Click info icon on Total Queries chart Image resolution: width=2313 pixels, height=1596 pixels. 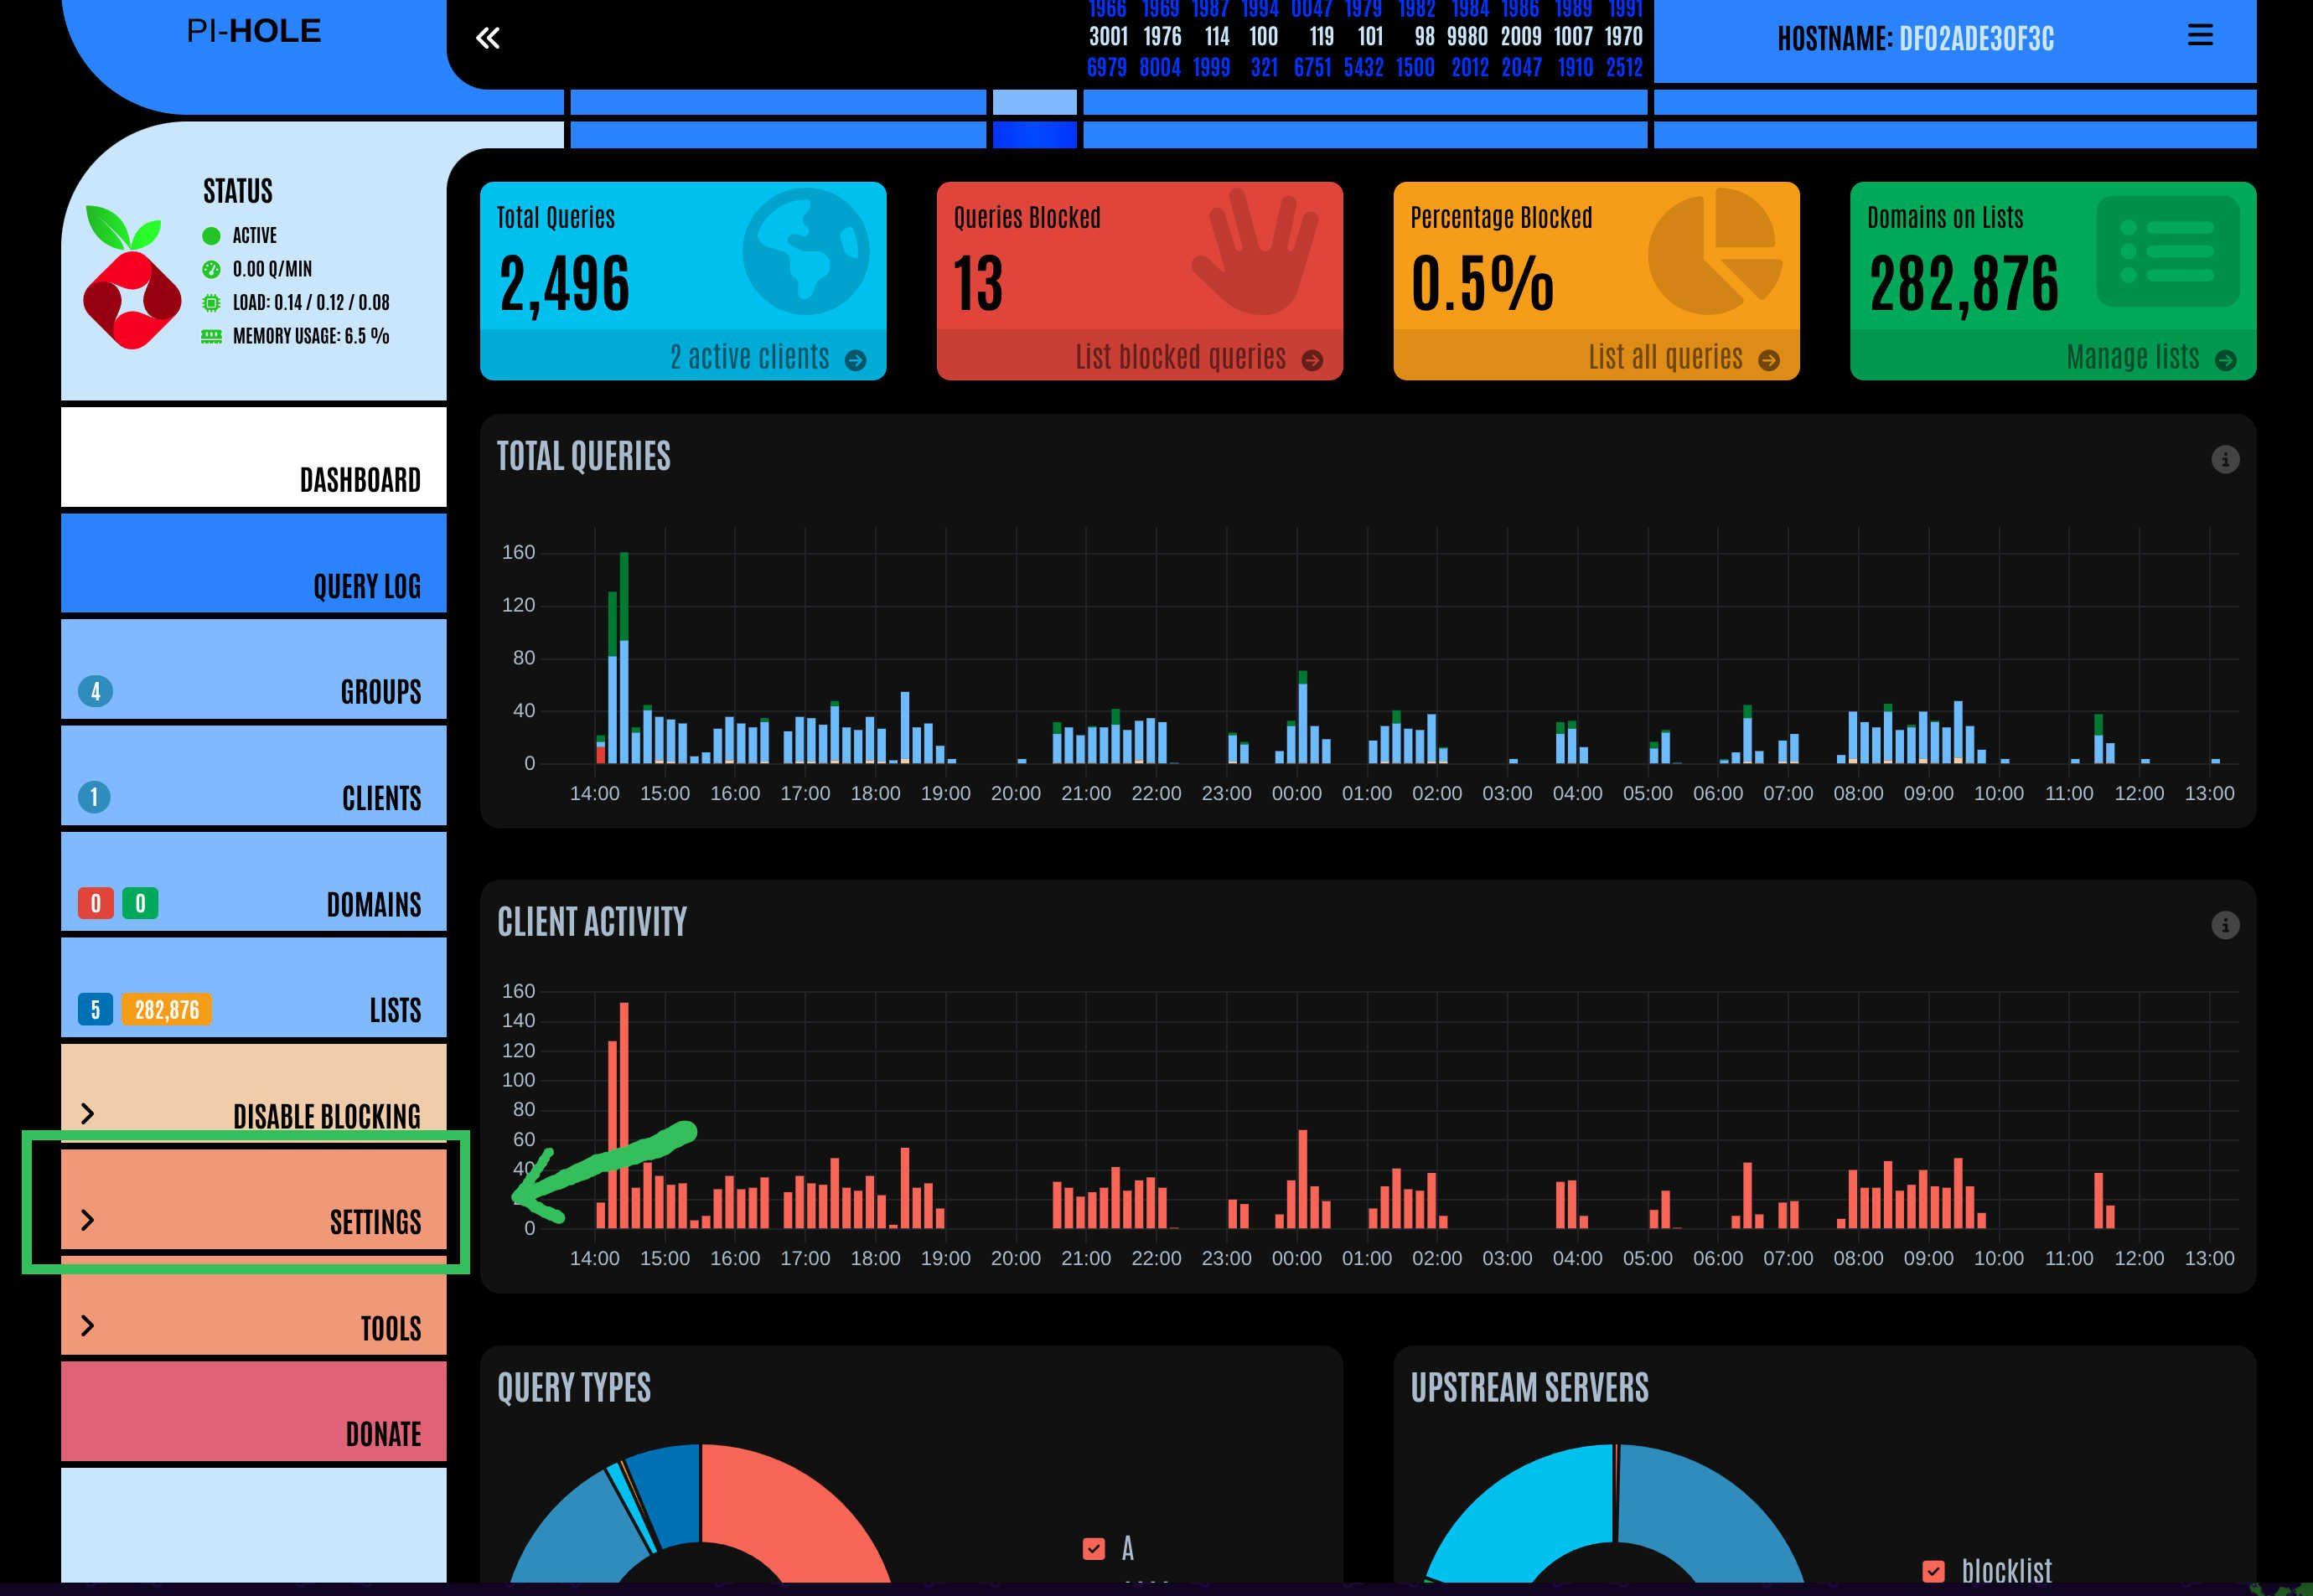pyautogui.click(x=2225, y=460)
